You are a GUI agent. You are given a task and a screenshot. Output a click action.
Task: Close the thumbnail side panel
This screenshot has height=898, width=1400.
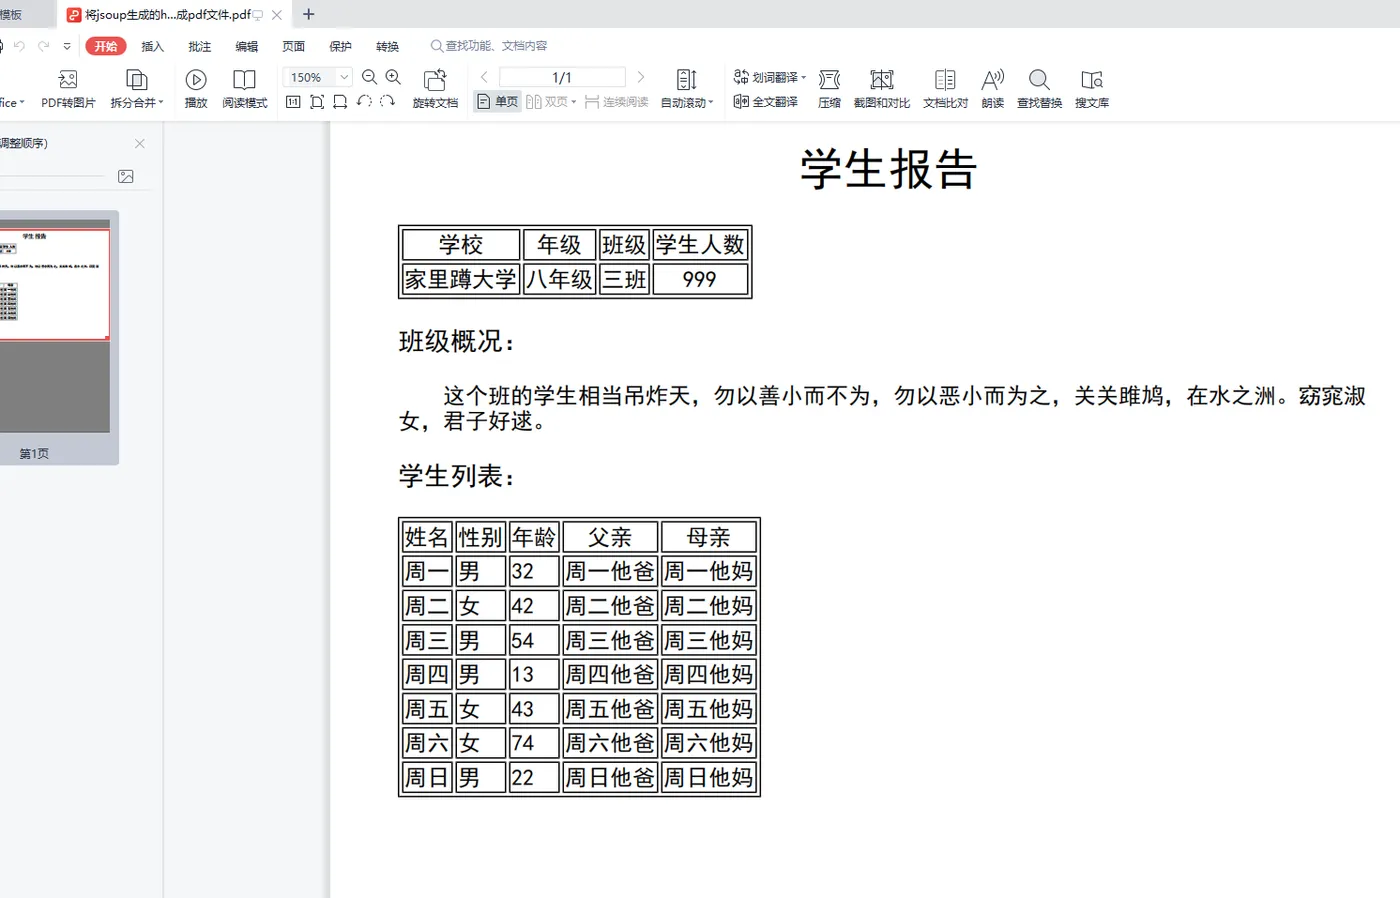140,144
